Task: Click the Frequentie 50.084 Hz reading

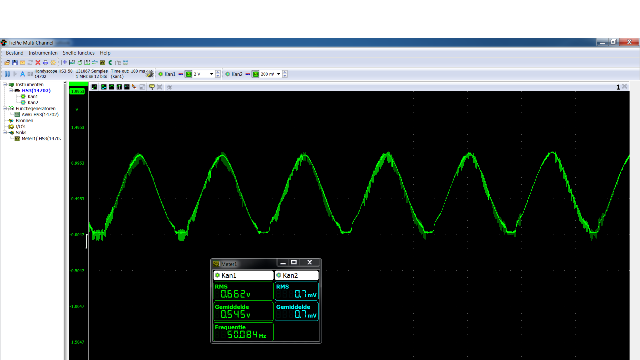Action: click(x=243, y=331)
